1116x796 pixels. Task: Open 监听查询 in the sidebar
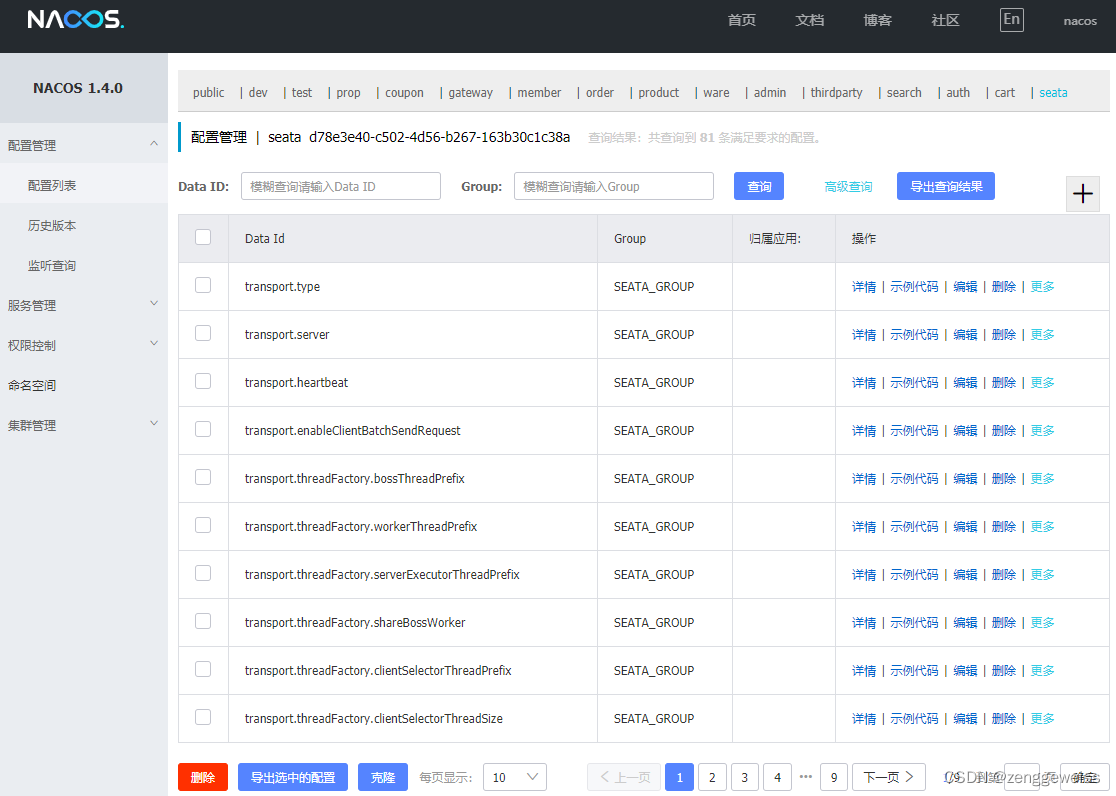coord(52,266)
